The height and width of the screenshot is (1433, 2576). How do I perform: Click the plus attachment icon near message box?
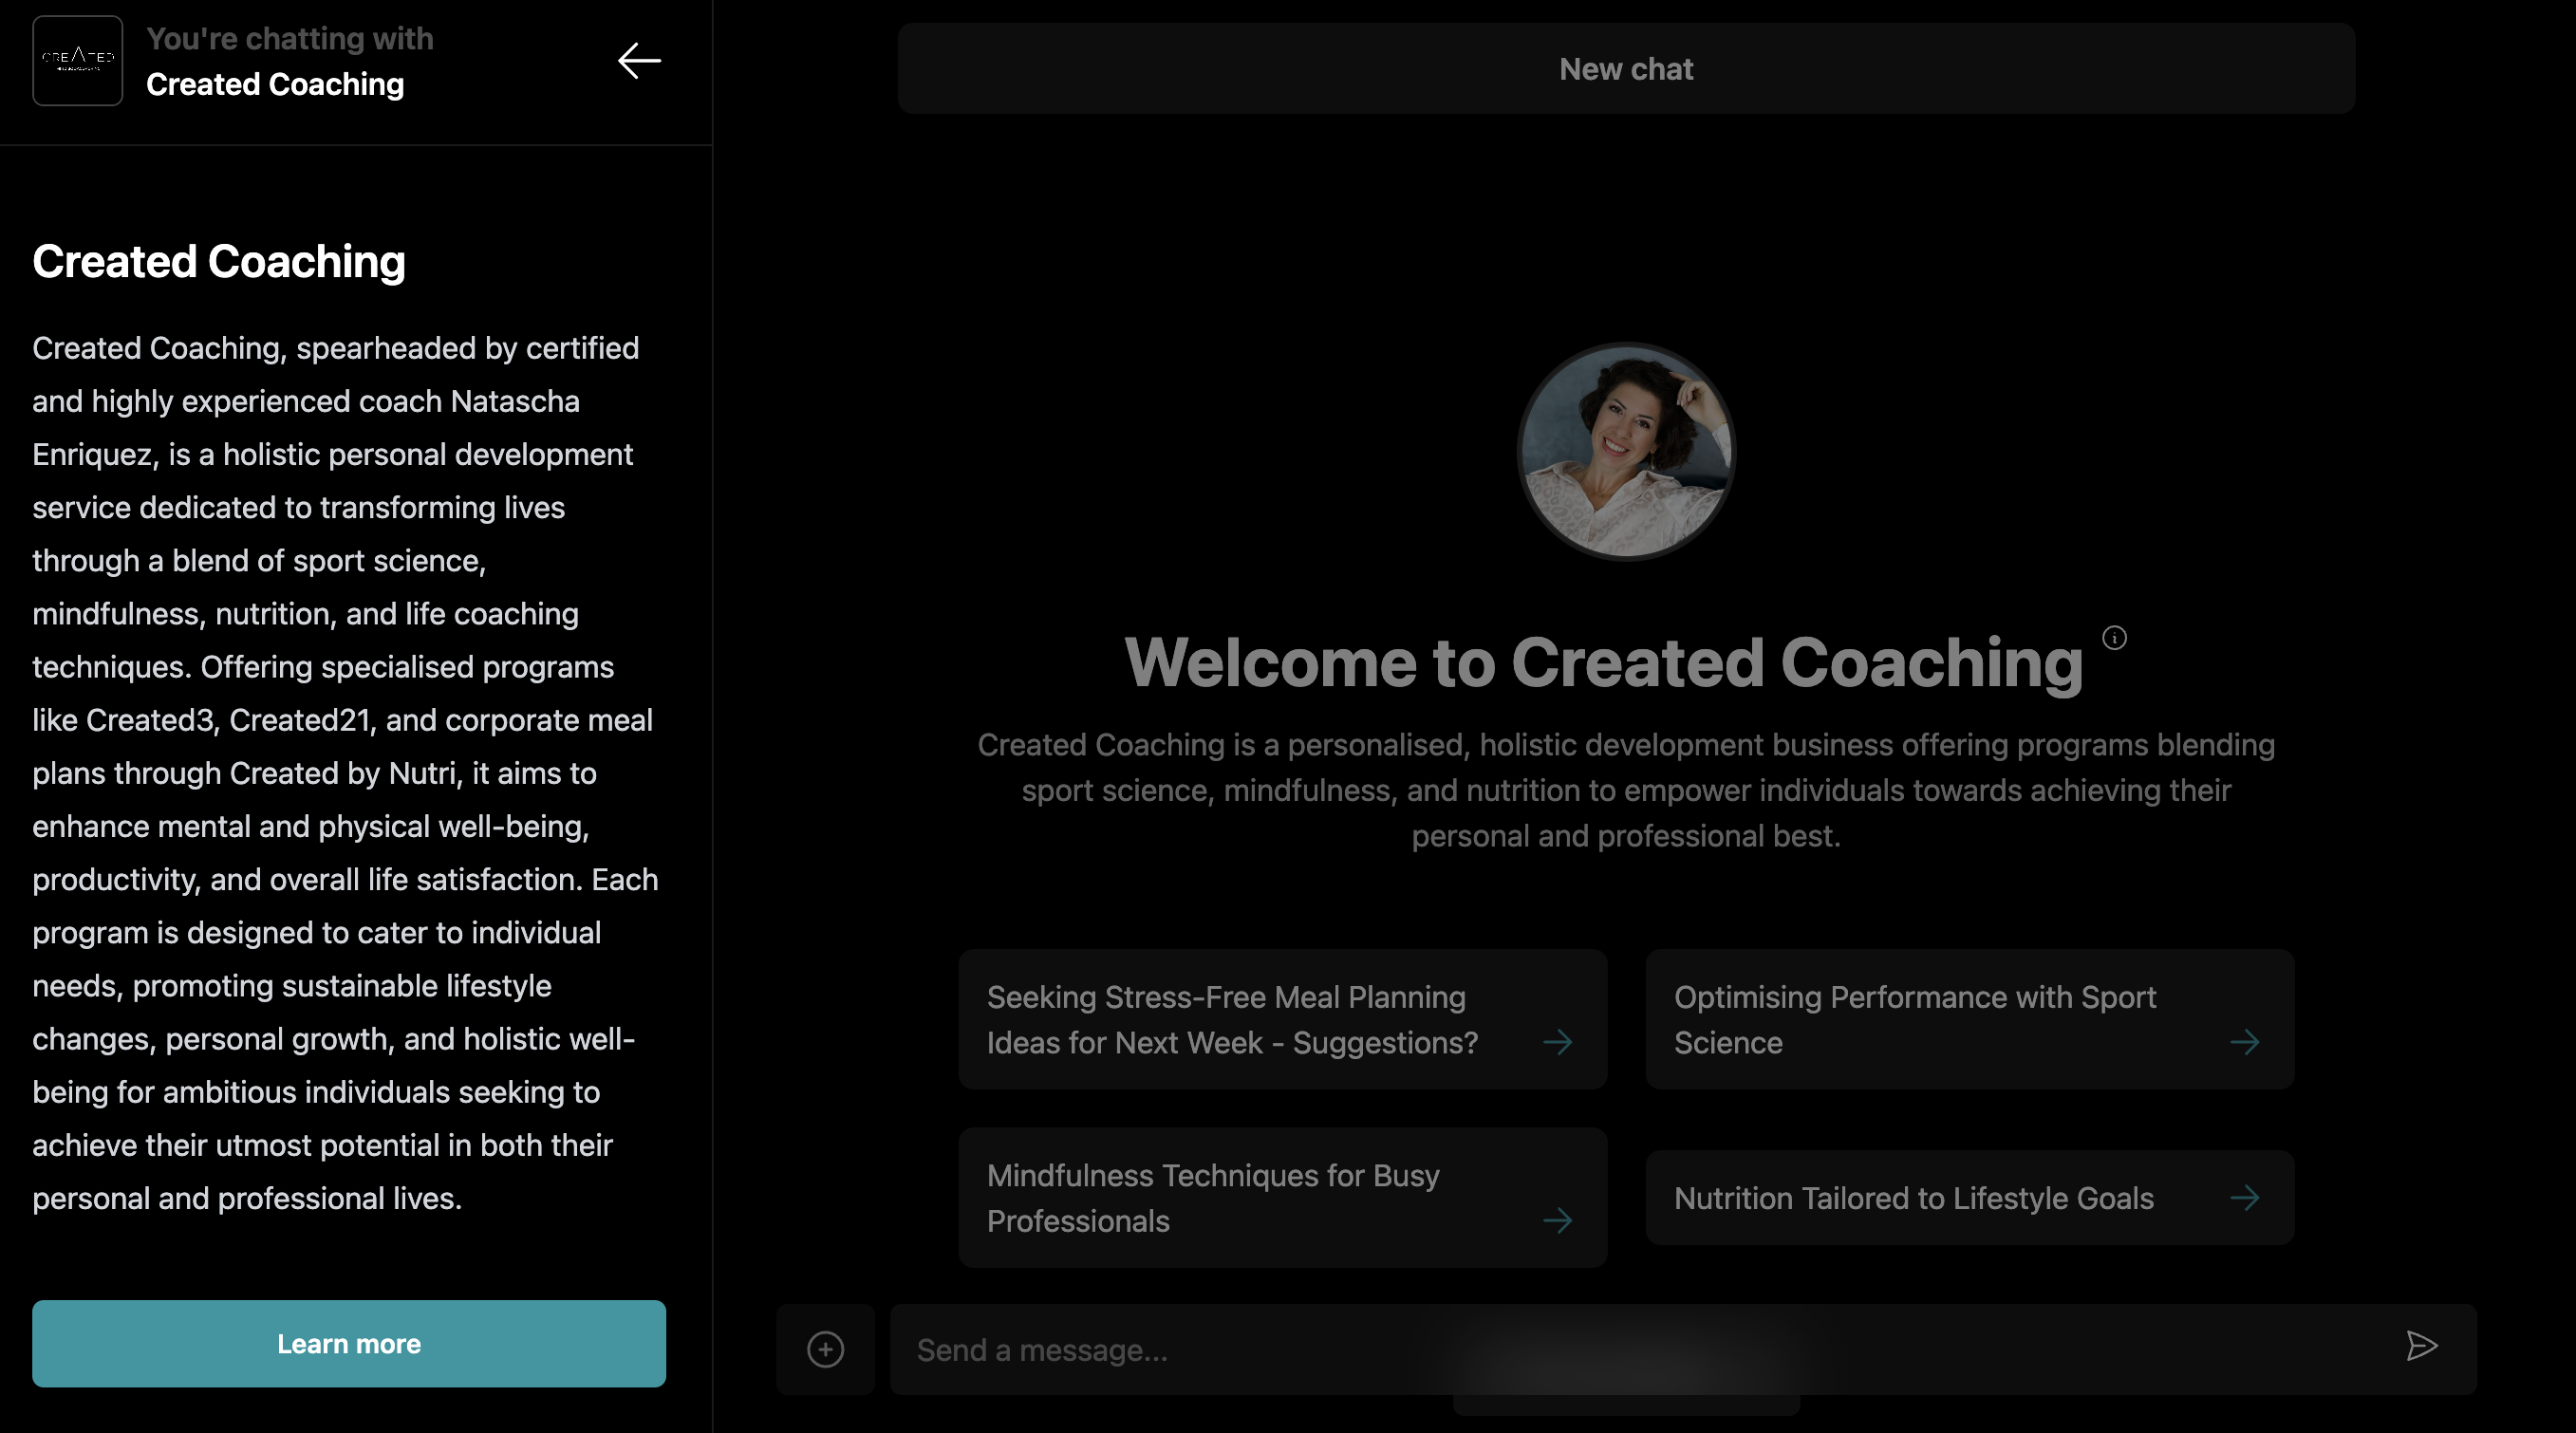(825, 1349)
